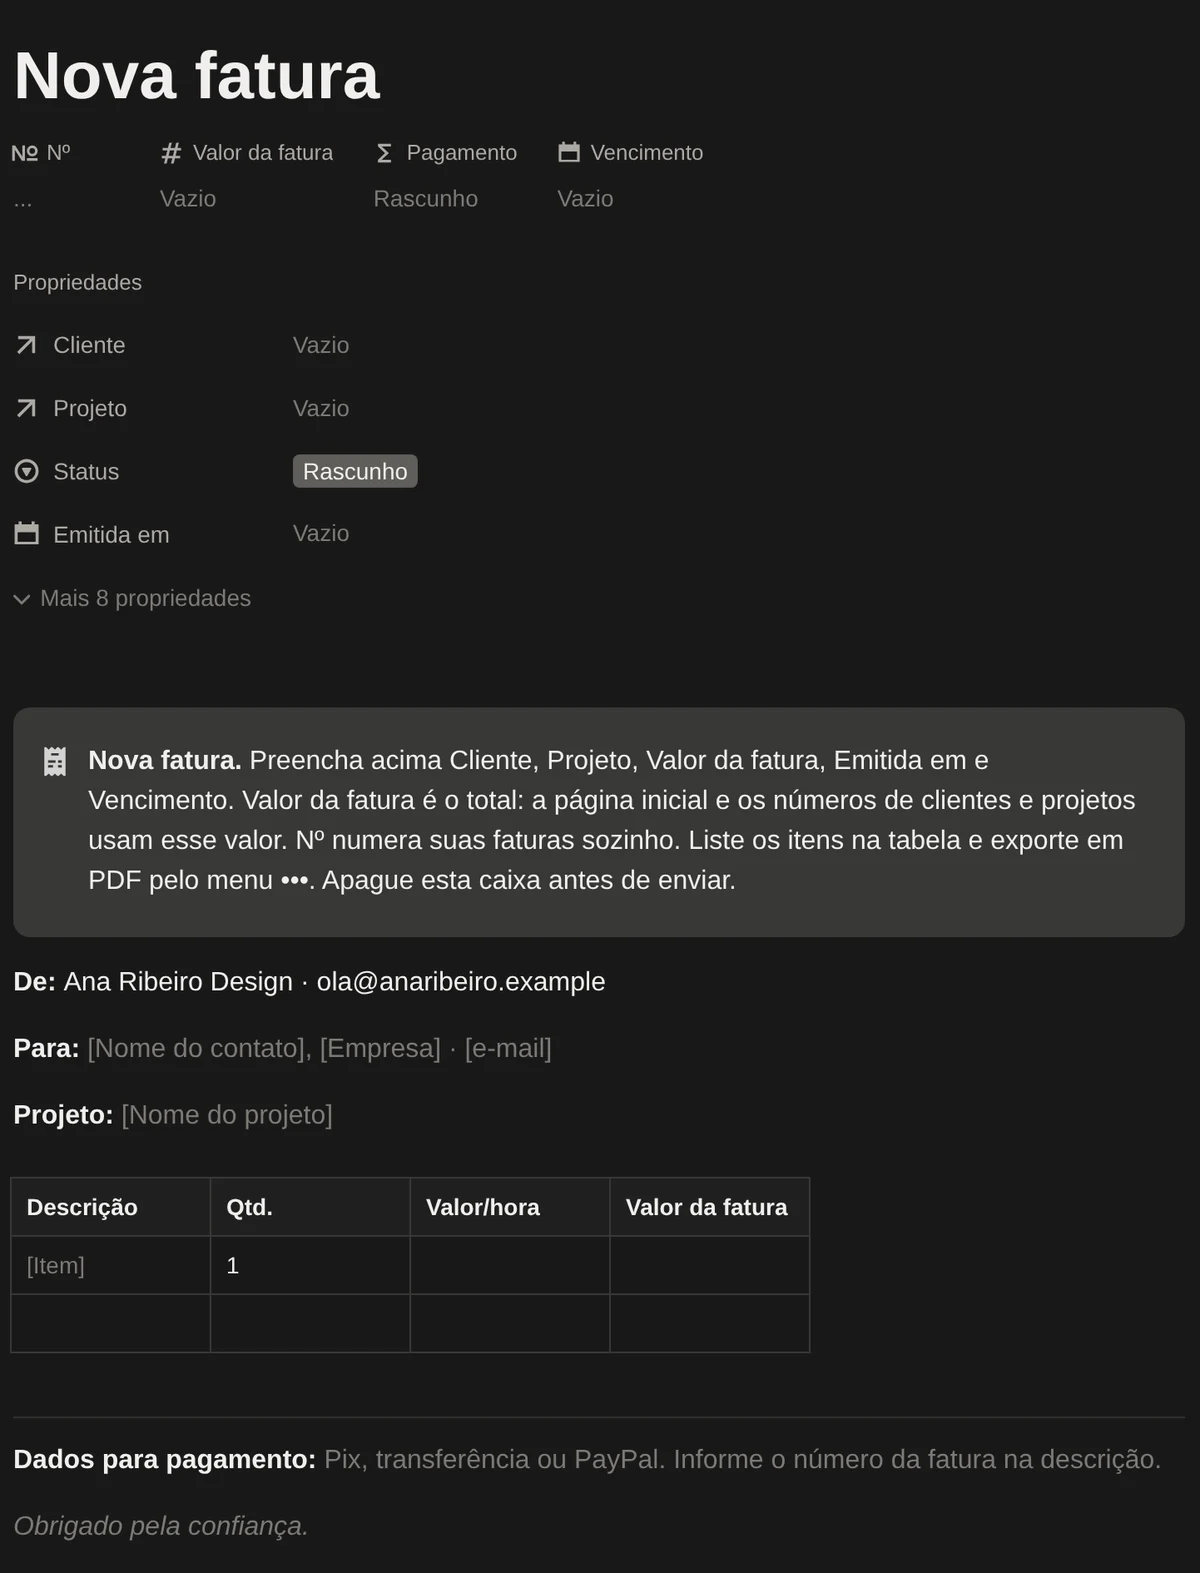
Task: Click the Qtd. table header cell
Action: pos(310,1207)
